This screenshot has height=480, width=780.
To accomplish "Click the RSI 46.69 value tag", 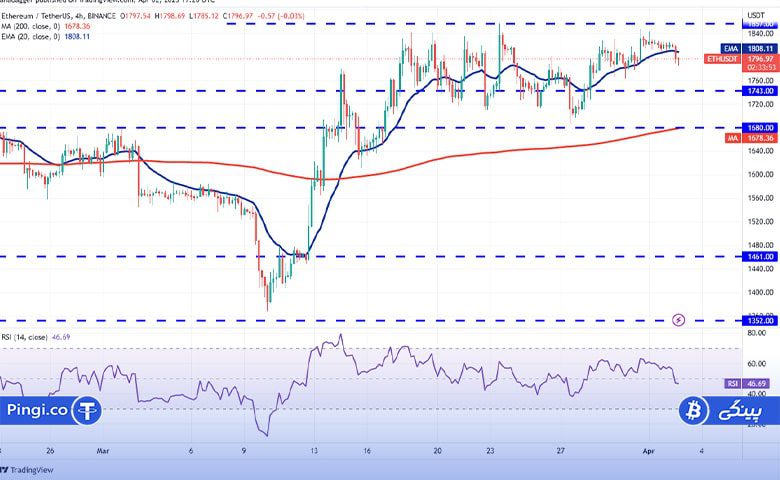I will (748, 384).
